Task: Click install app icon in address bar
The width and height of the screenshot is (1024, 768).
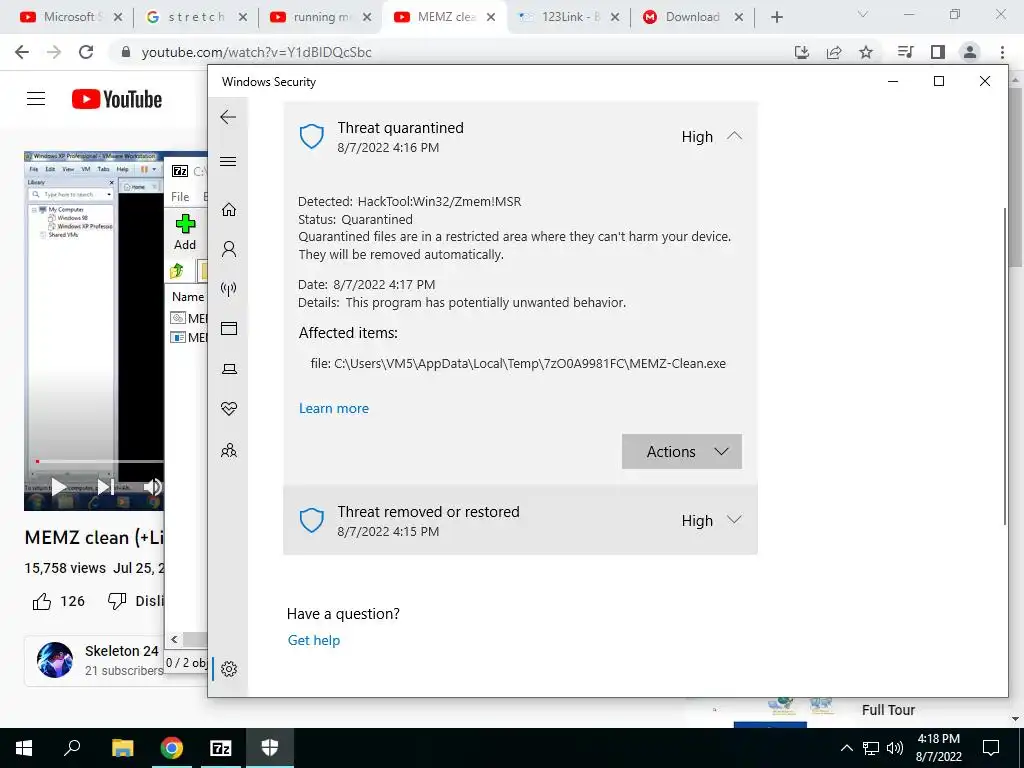Action: [802, 52]
